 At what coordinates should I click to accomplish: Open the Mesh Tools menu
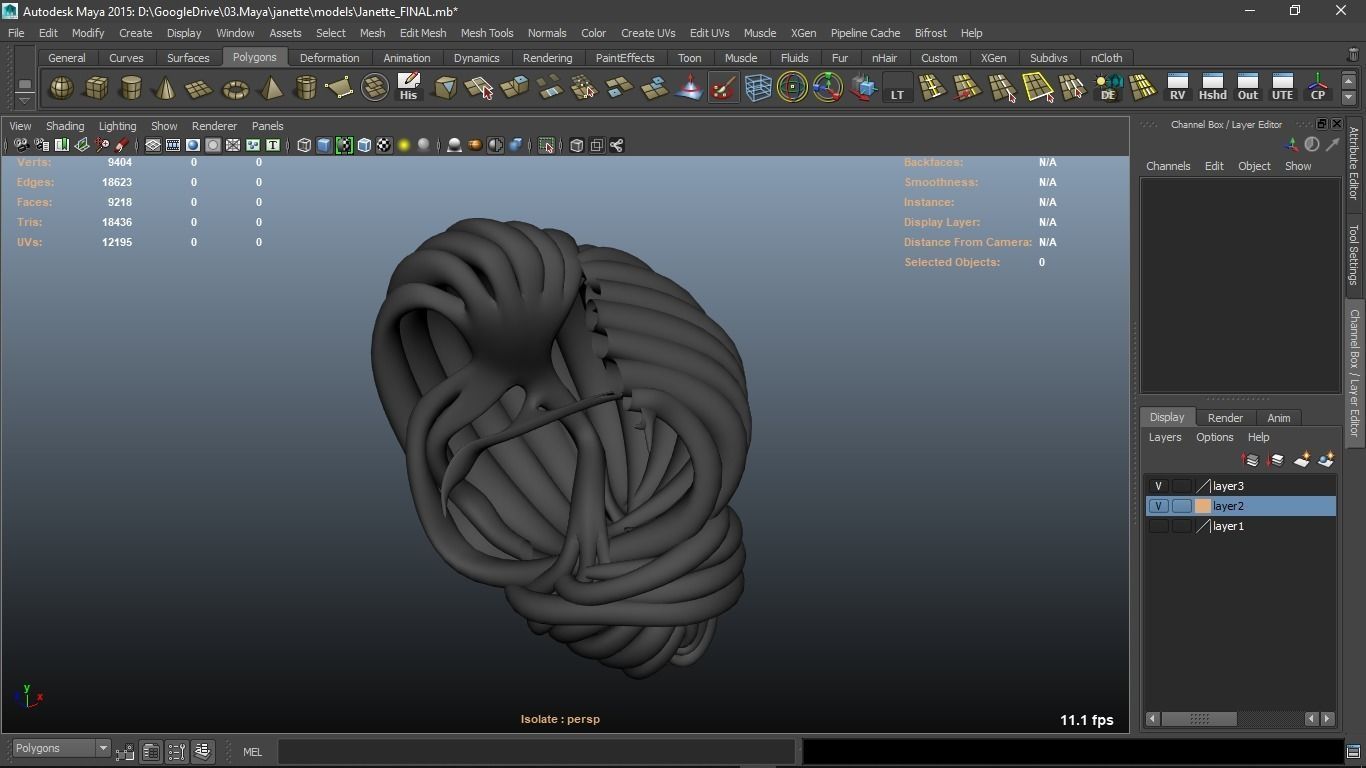(x=487, y=33)
